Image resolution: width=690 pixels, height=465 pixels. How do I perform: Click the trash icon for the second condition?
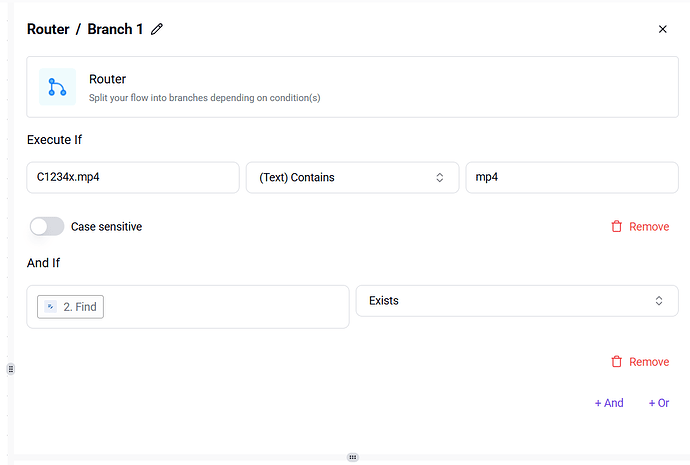point(617,362)
